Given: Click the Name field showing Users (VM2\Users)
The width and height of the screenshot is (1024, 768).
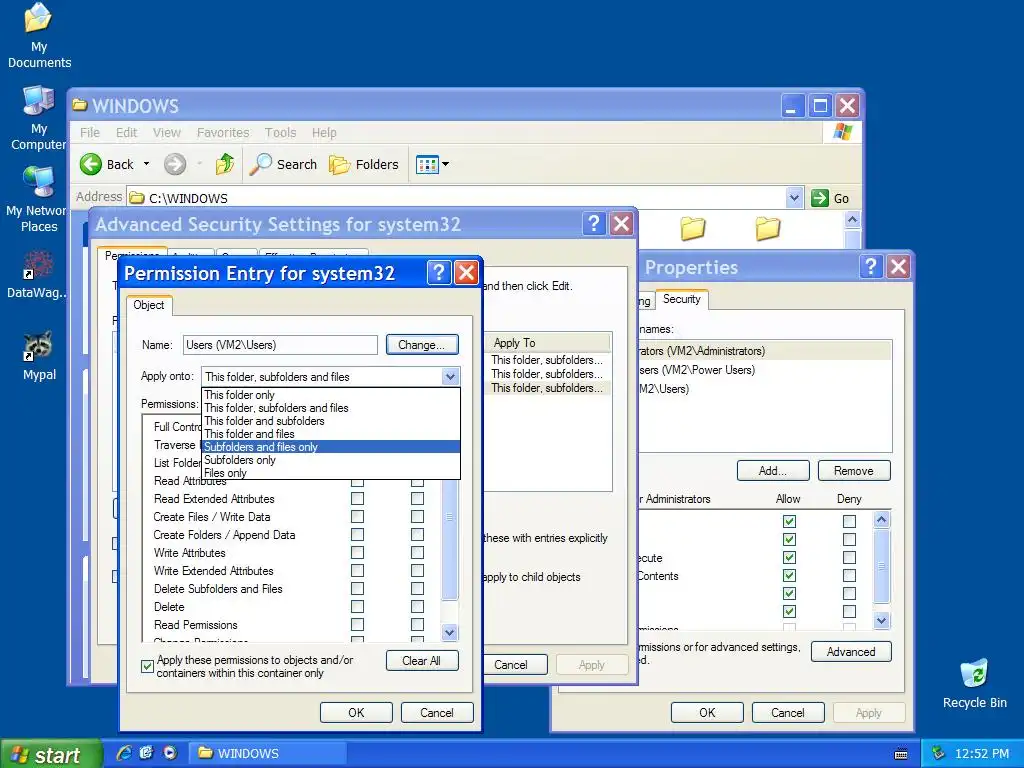Looking at the screenshot, I should pyautogui.click(x=280, y=345).
